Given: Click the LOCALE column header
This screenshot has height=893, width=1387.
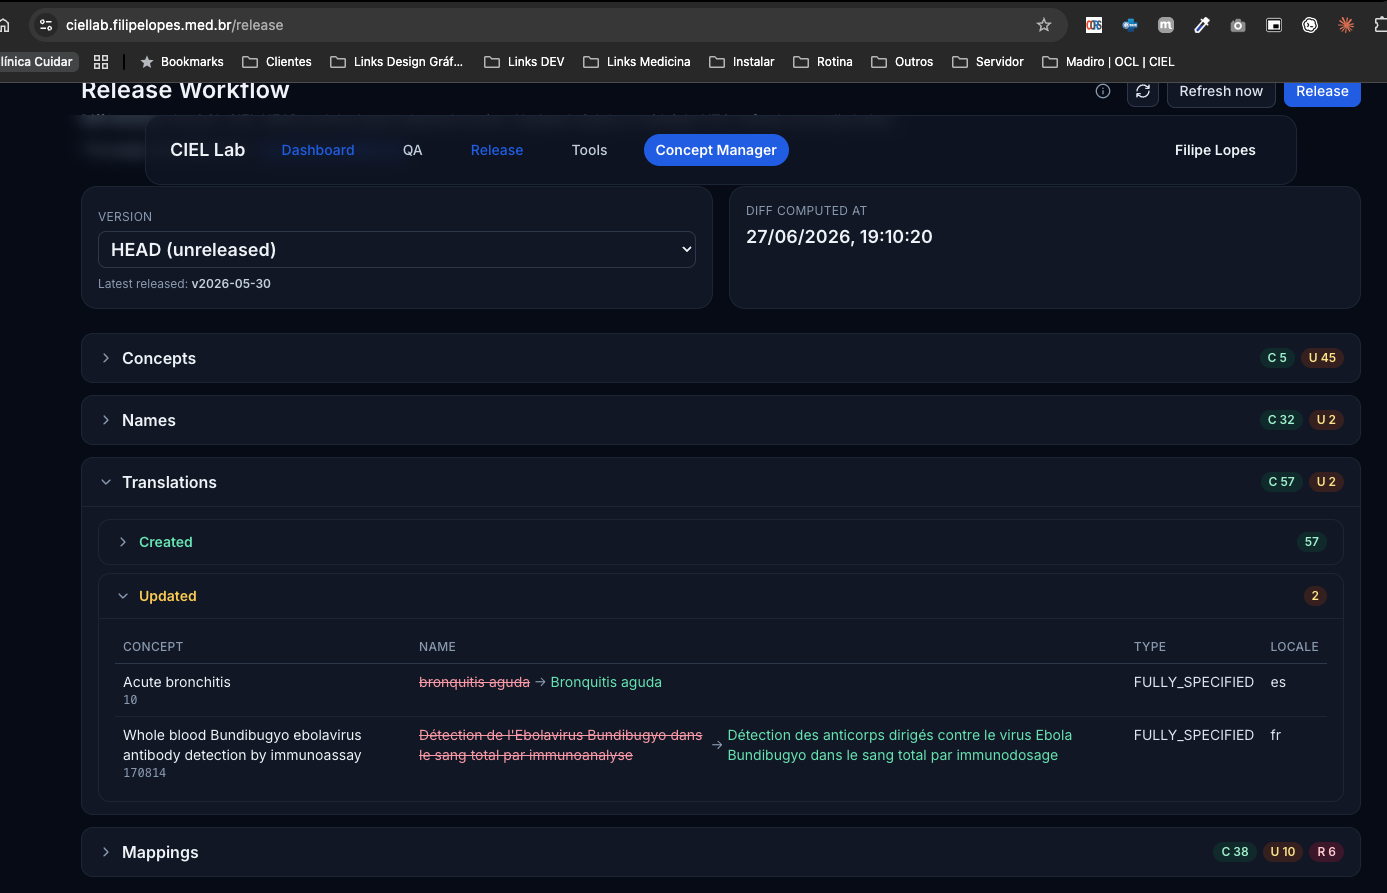Looking at the screenshot, I should (x=1294, y=647).
